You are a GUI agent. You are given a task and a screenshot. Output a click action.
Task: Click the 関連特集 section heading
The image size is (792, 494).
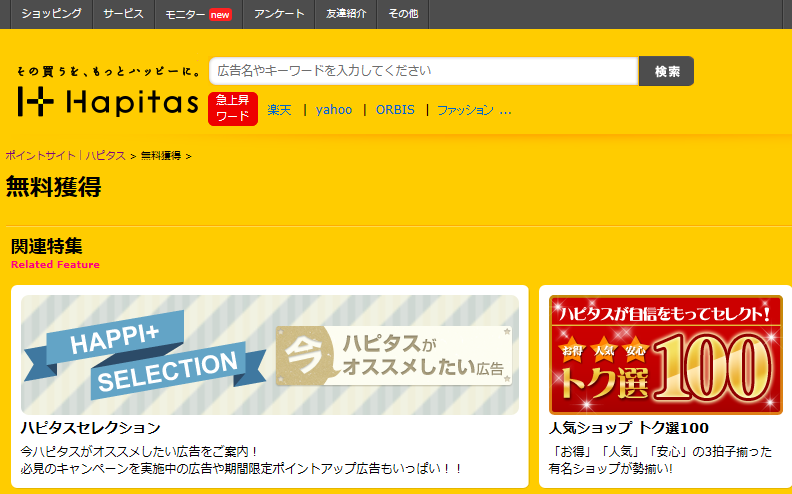(x=46, y=246)
